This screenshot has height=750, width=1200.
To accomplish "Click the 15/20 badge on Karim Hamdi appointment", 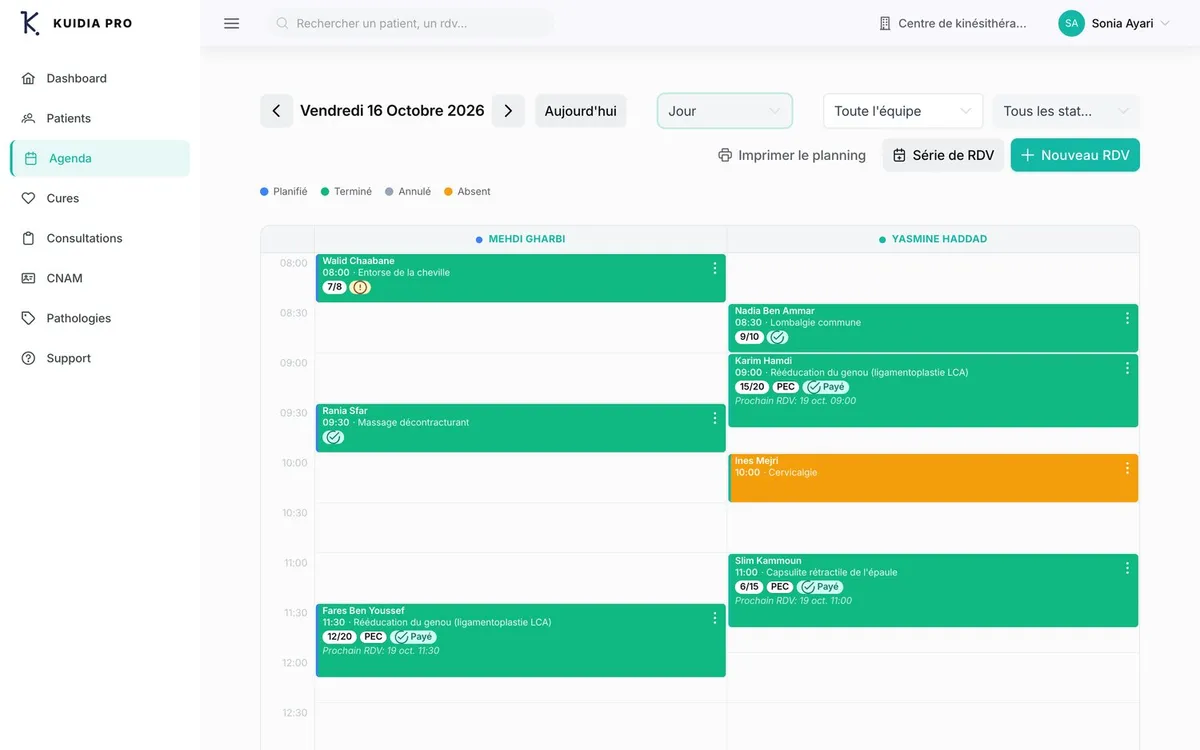I will click(x=751, y=387).
